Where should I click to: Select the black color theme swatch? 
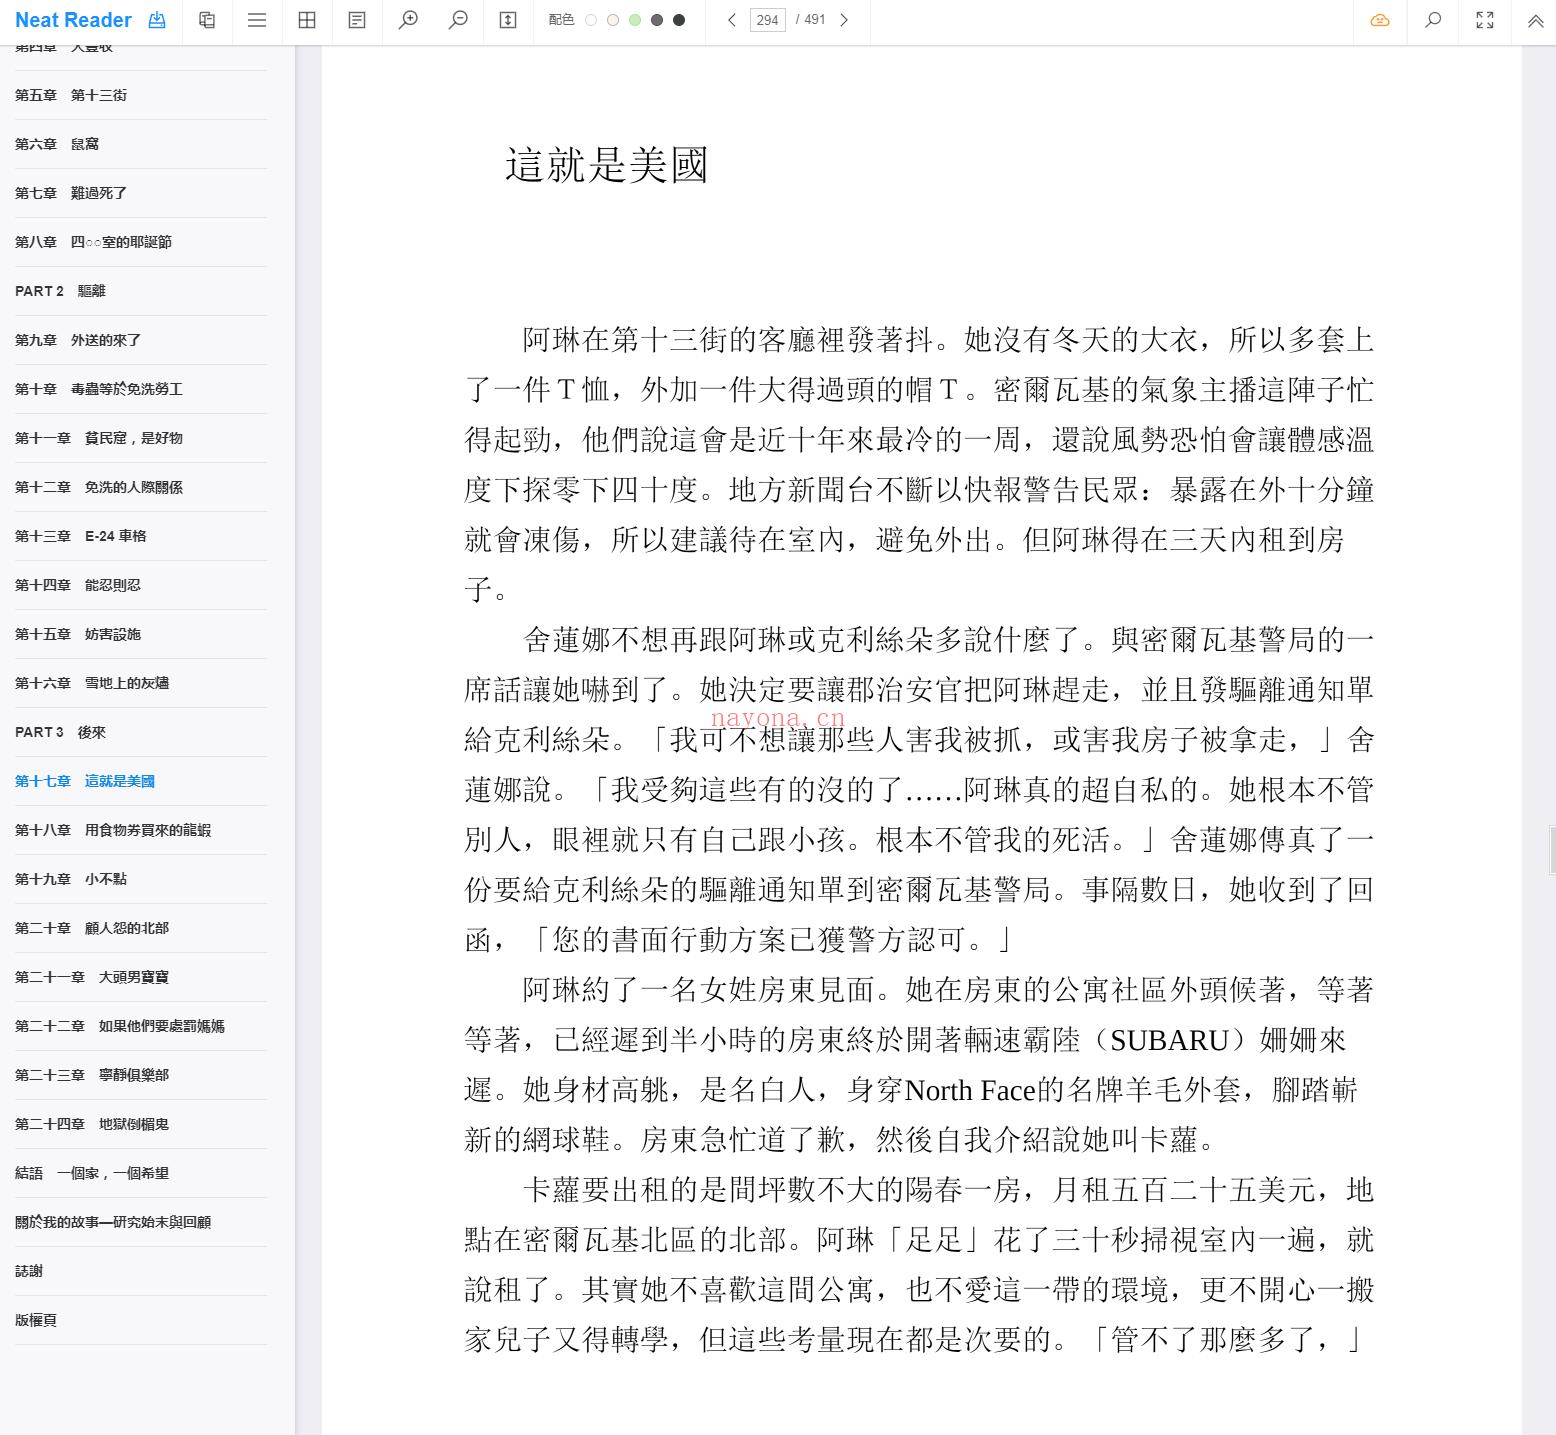click(x=679, y=20)
